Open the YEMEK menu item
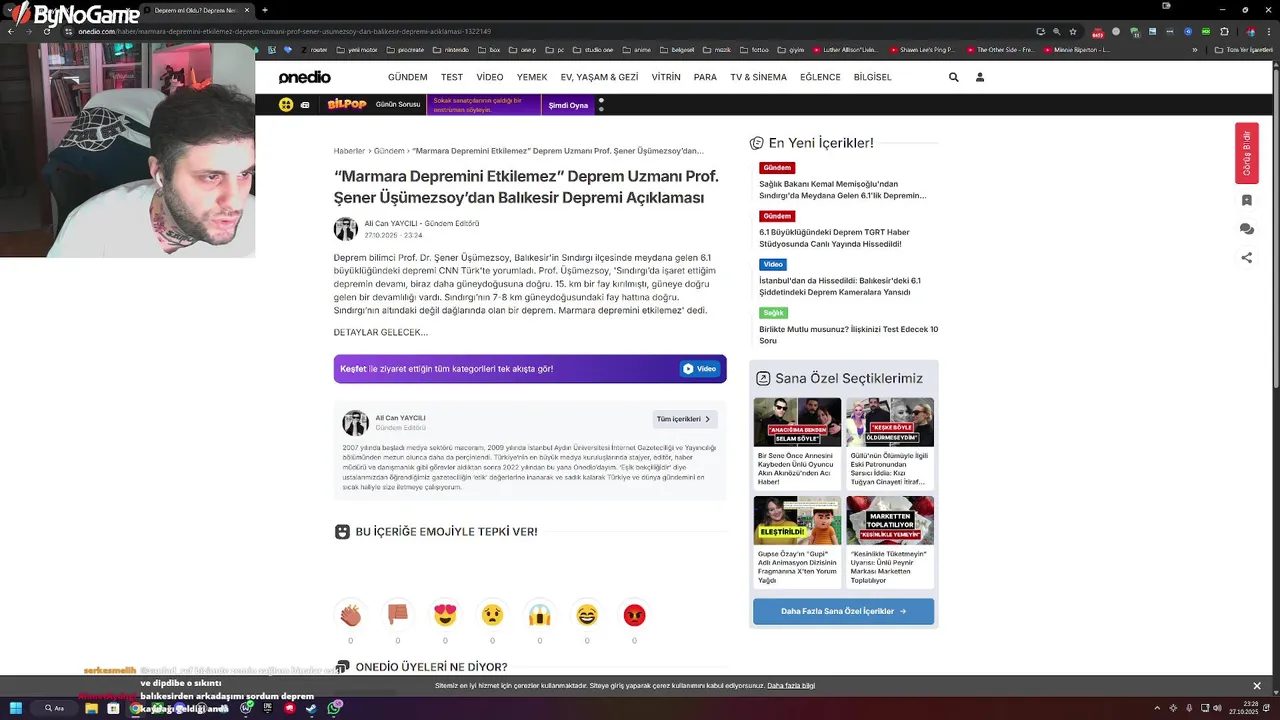 click(x=532, y=77)
